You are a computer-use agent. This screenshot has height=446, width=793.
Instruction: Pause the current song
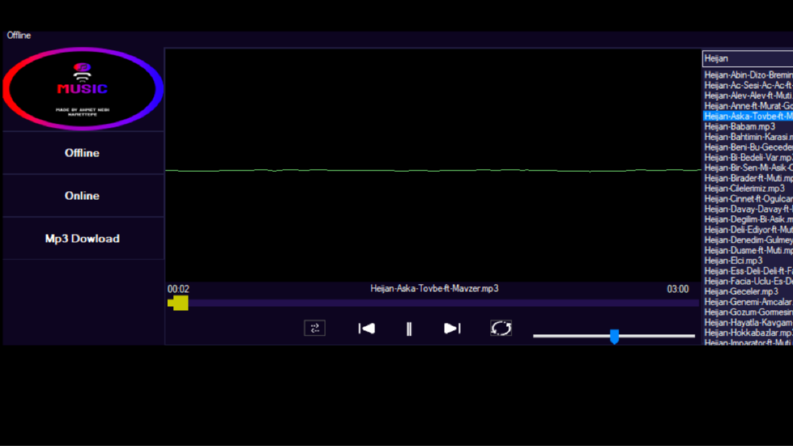coord(409,329)
